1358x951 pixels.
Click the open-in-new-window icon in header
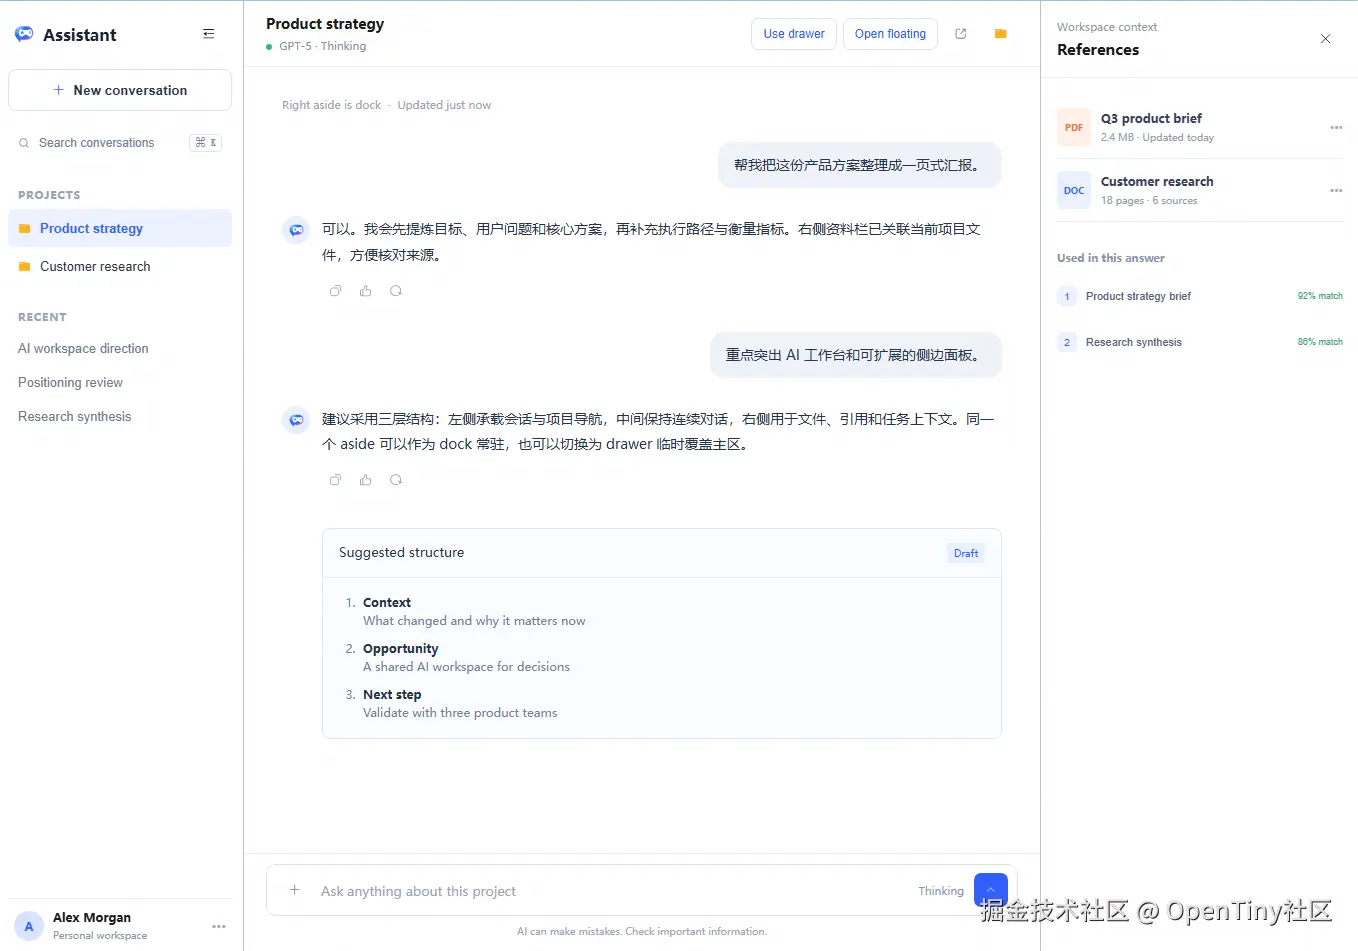[961, 34]
